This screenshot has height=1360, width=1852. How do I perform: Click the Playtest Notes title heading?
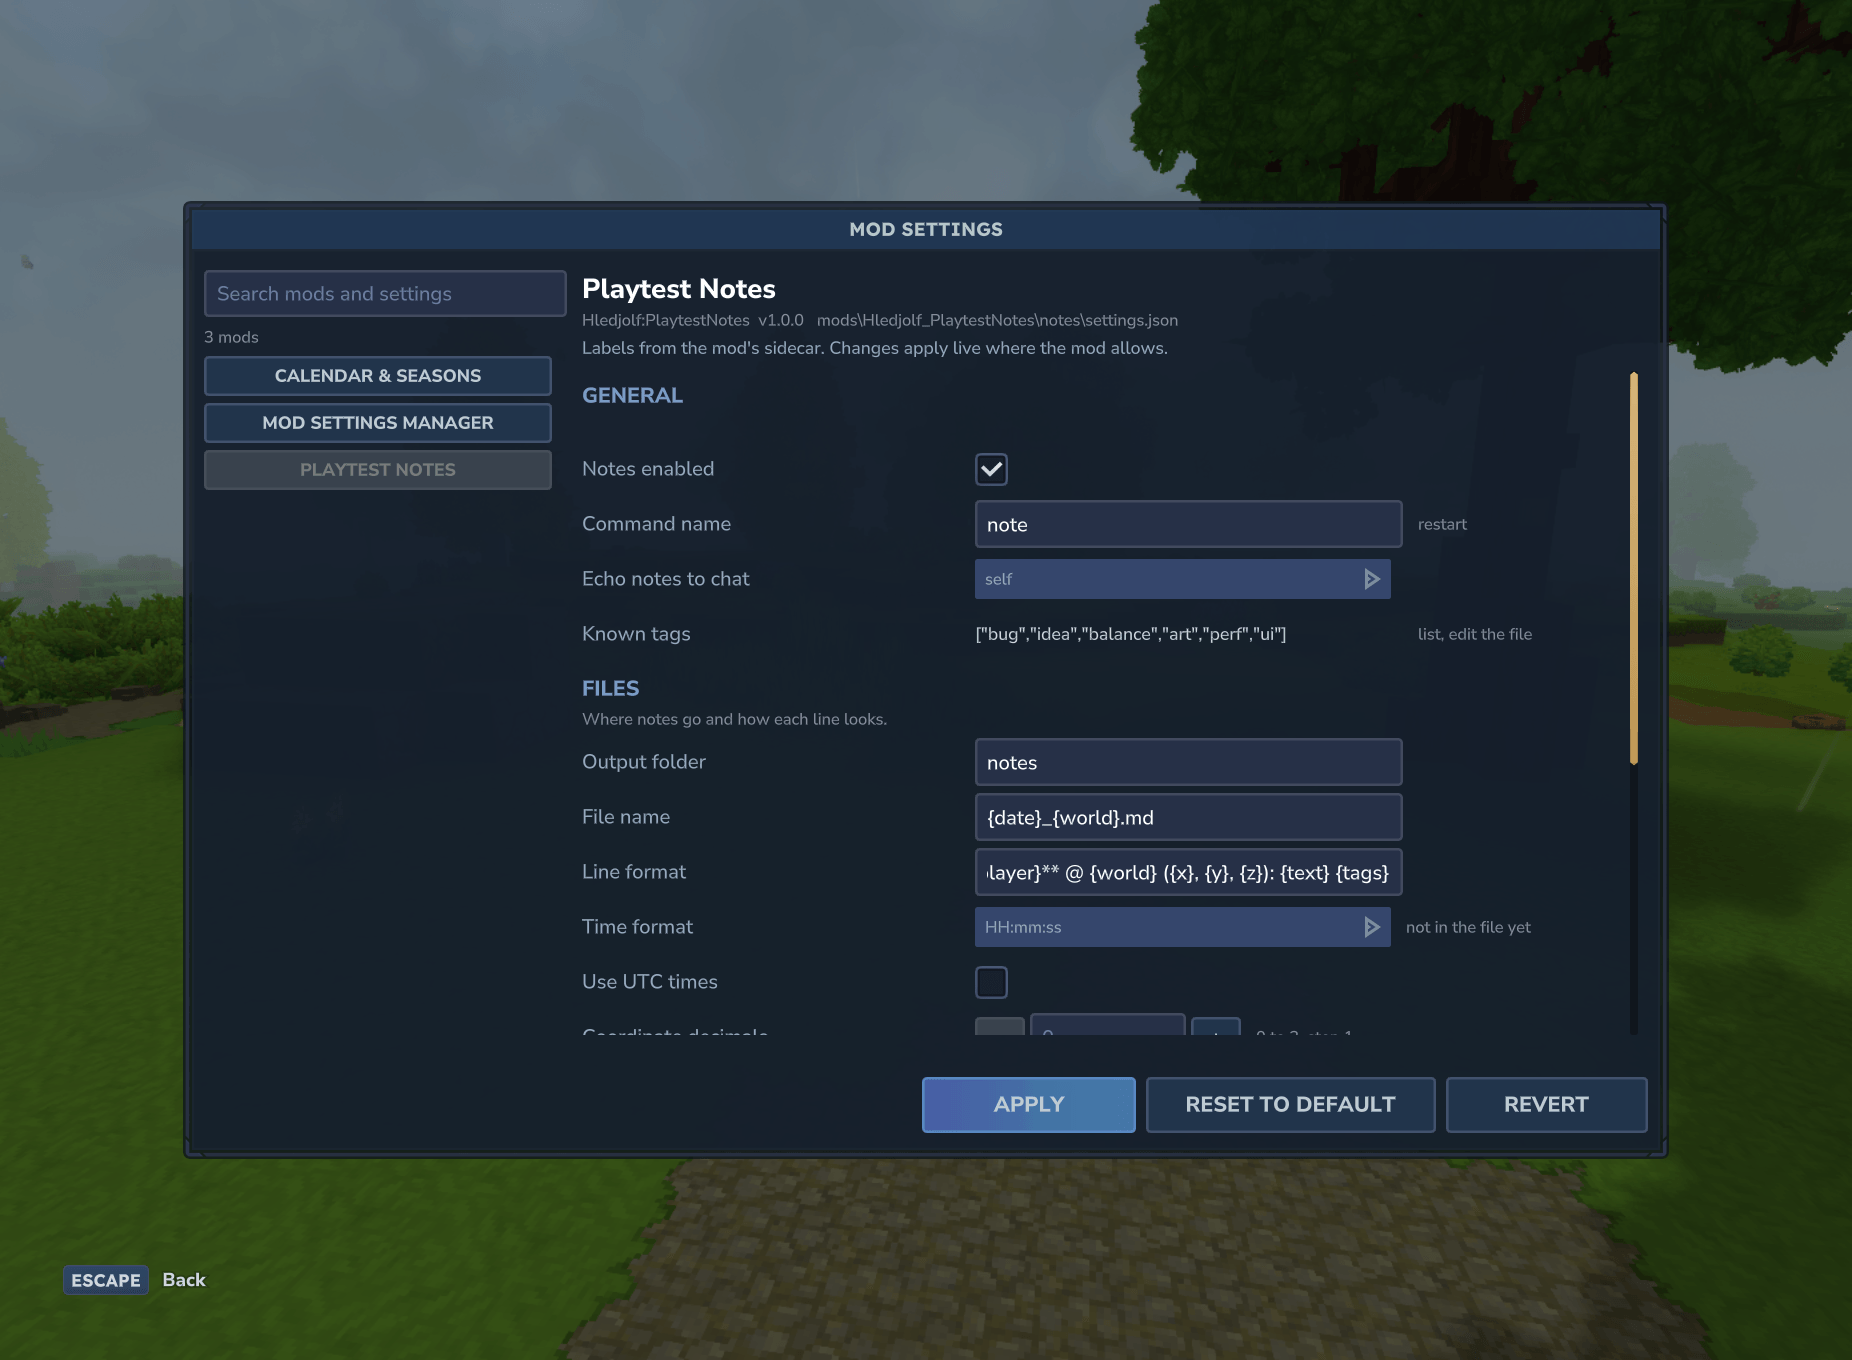tap(679, 289)
